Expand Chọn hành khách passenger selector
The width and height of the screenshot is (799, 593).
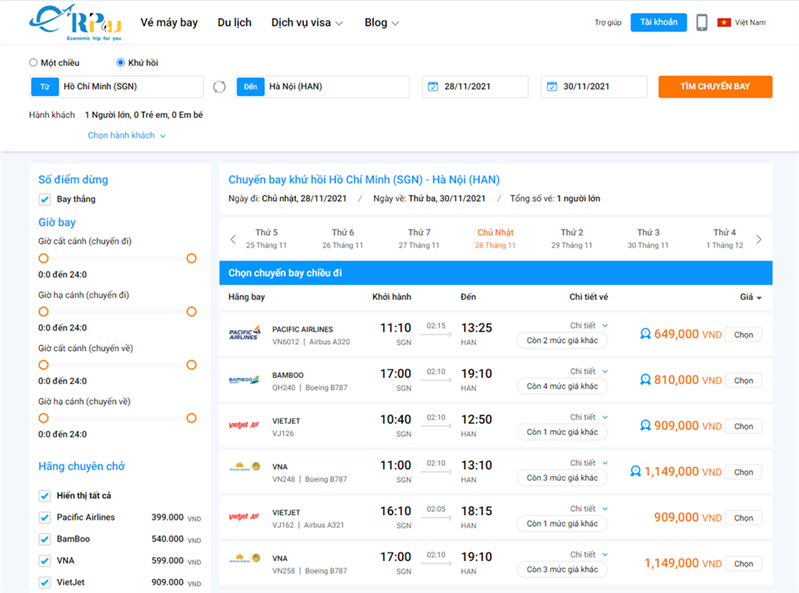pos(126,136)
